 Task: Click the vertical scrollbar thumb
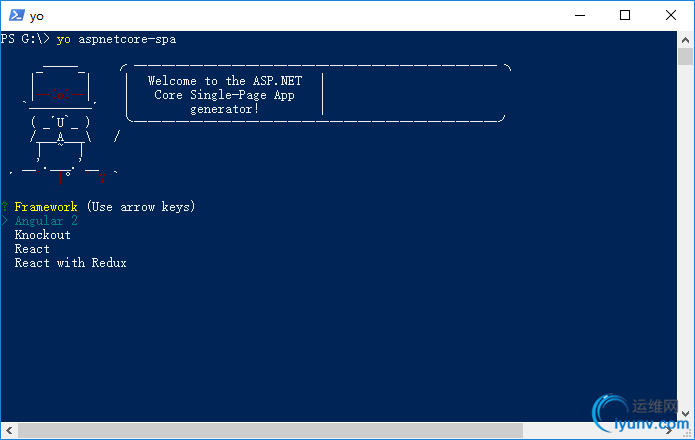pyautogui.click(x=685, y=57)
